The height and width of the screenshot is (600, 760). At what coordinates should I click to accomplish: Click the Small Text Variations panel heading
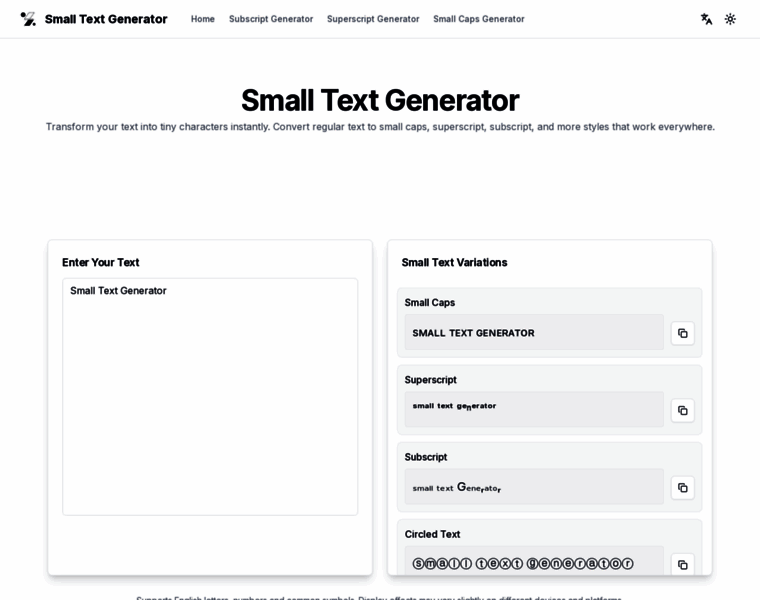pyautogui.click(x=454, y=262)
